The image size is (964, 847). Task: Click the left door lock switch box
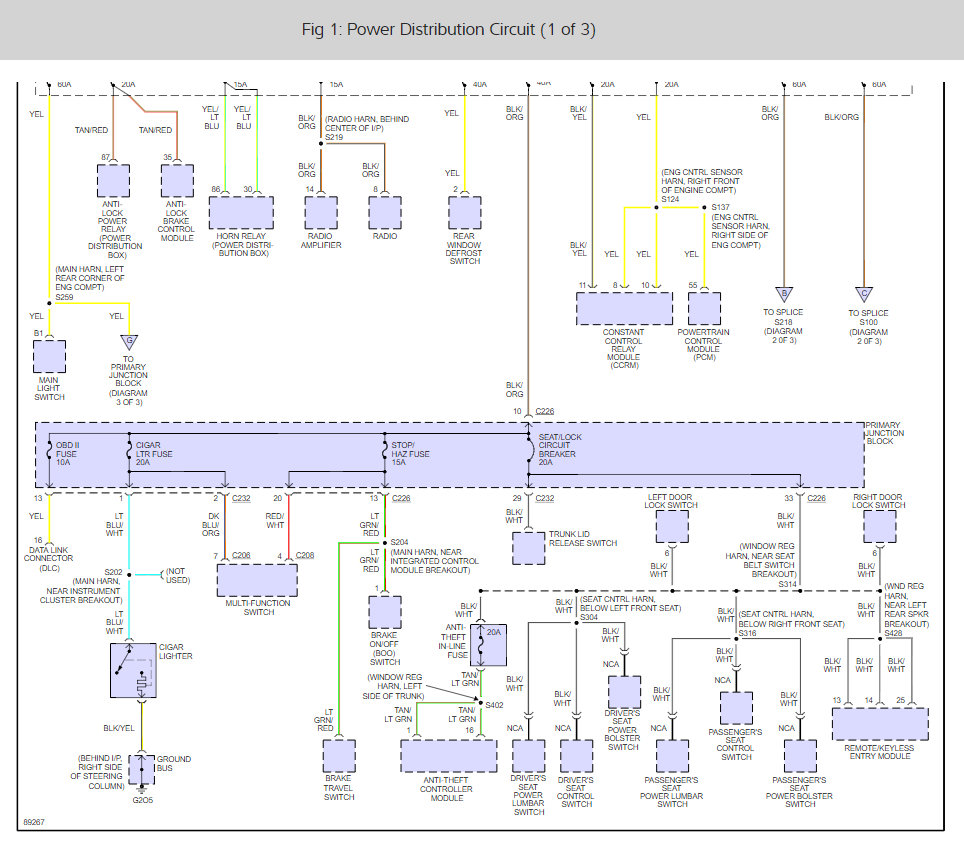click(x=672, y=527)
